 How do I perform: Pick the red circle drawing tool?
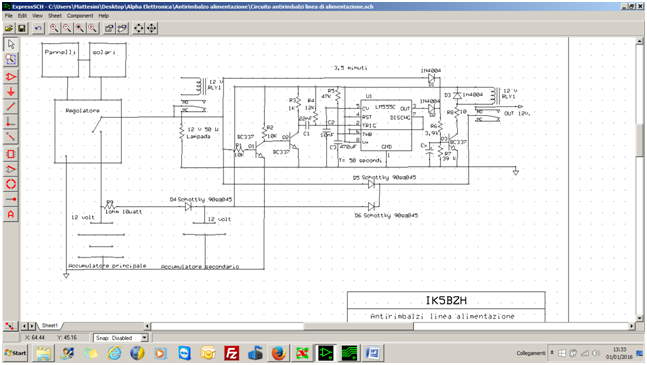11,184
